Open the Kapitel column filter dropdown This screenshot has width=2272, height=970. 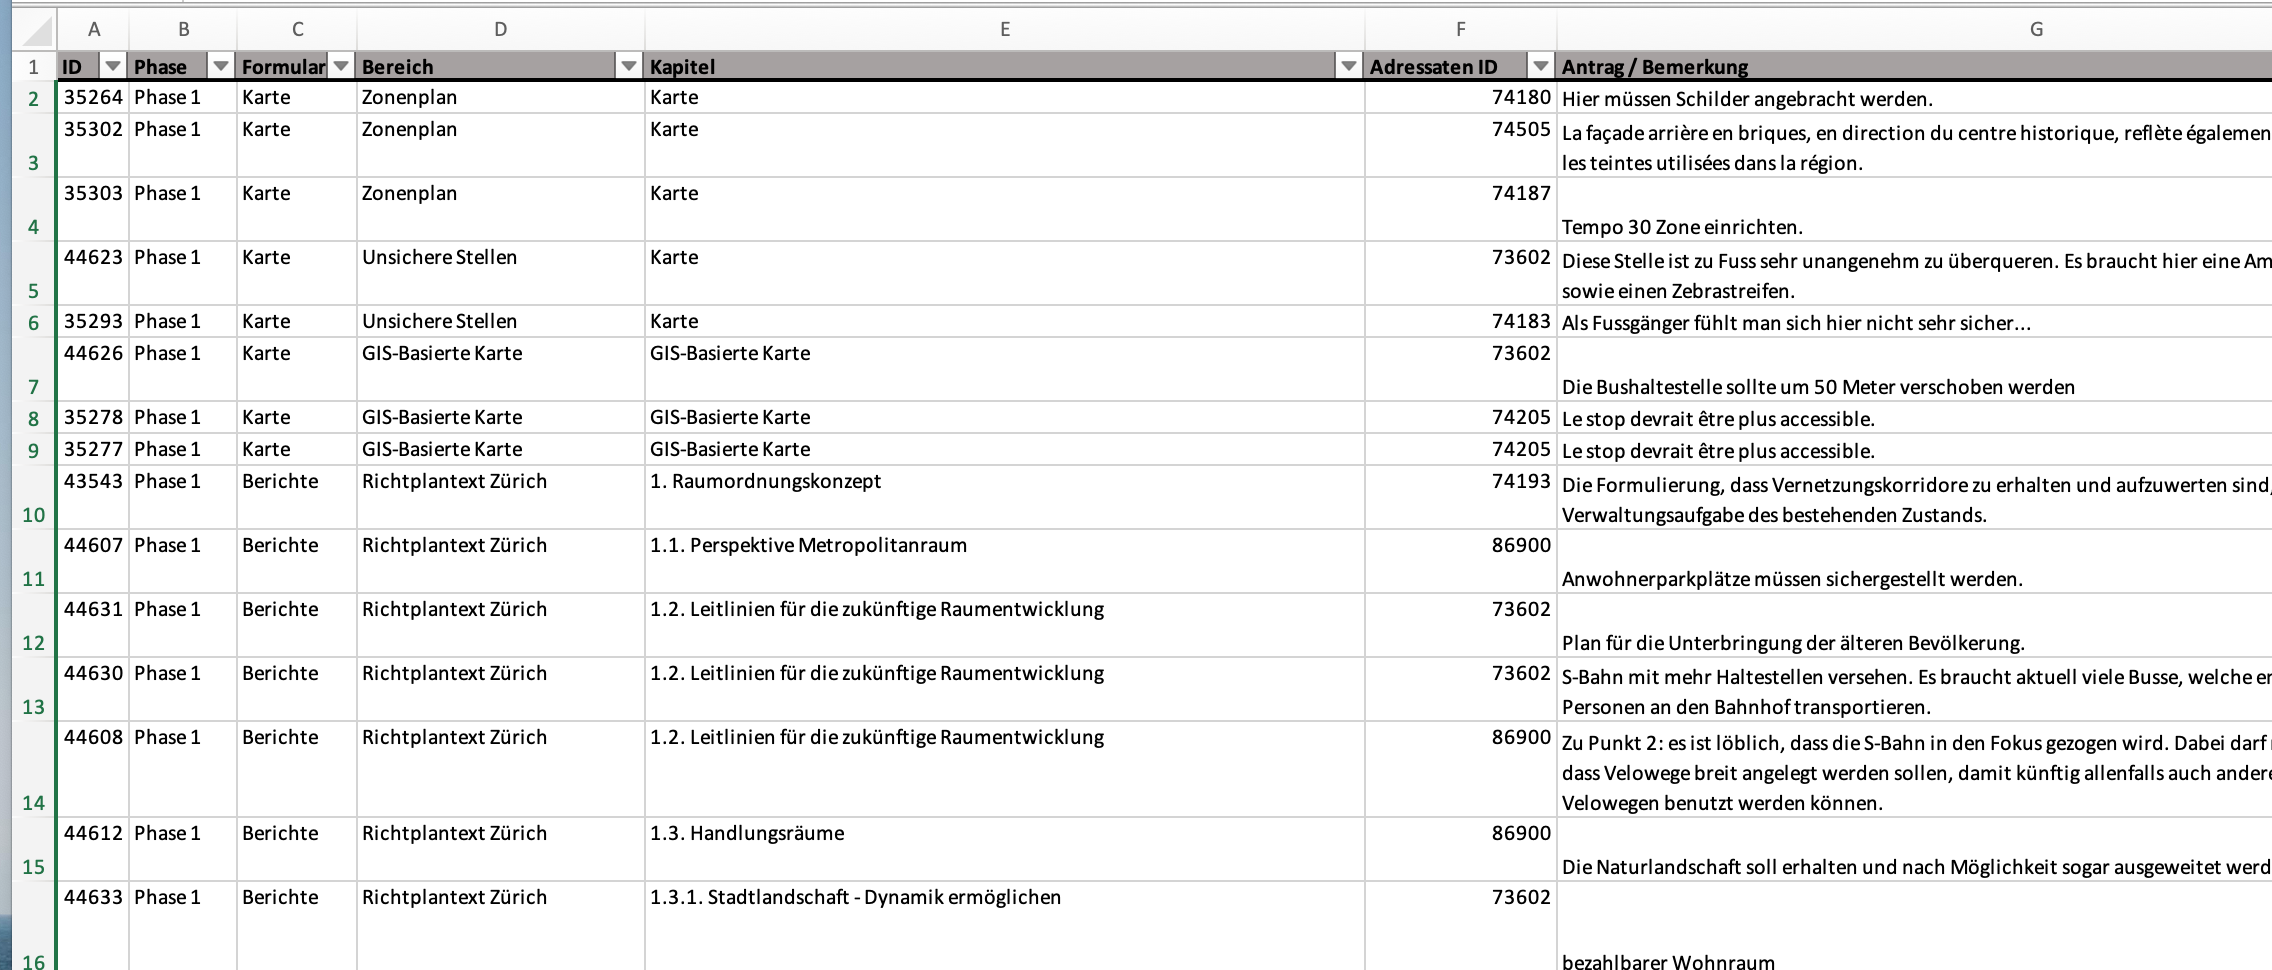[1349, 66]
